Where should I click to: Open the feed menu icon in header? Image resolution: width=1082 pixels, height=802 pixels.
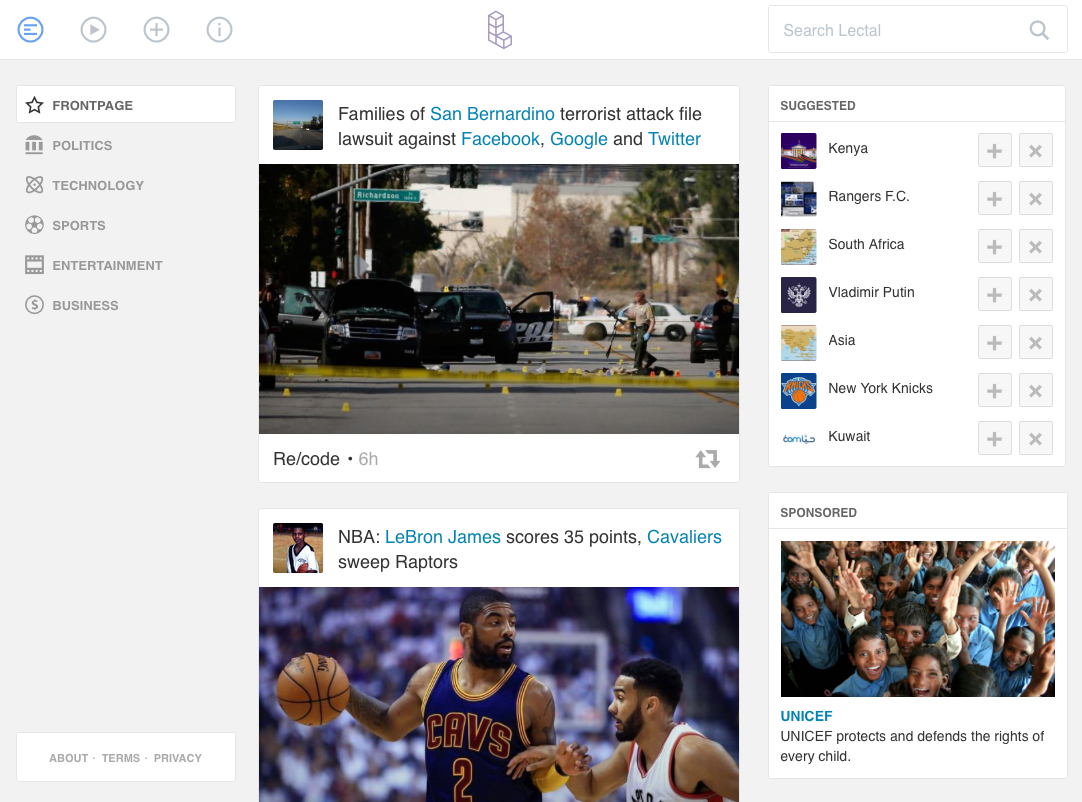pyautogui.click(x=30, y=30)
